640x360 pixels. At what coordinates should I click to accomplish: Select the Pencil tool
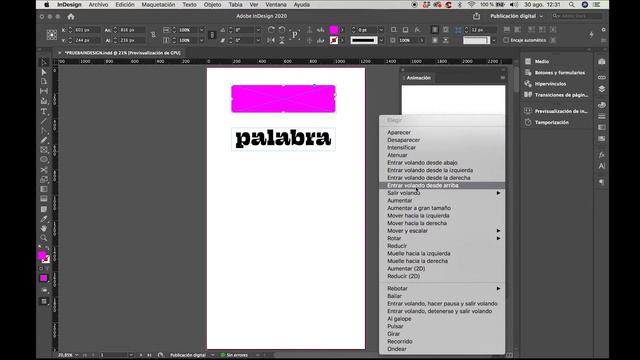44,140
